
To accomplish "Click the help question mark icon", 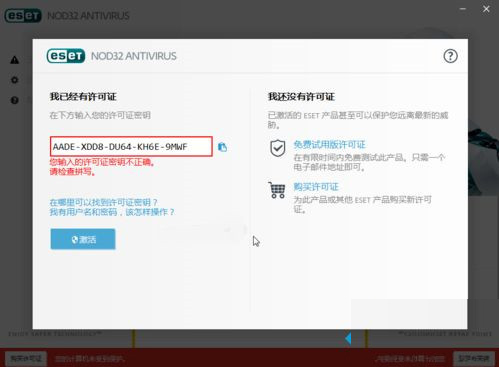I will coord(450,56).
